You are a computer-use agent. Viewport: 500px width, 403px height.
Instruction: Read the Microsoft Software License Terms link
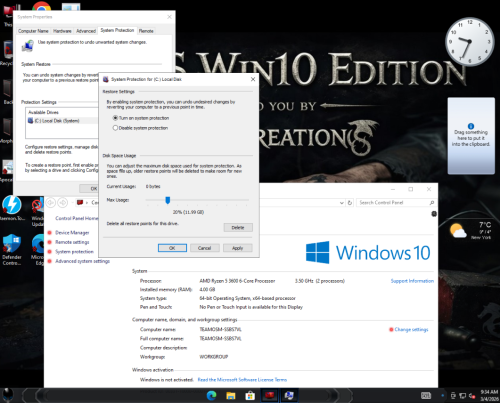[x=242, y=380]
